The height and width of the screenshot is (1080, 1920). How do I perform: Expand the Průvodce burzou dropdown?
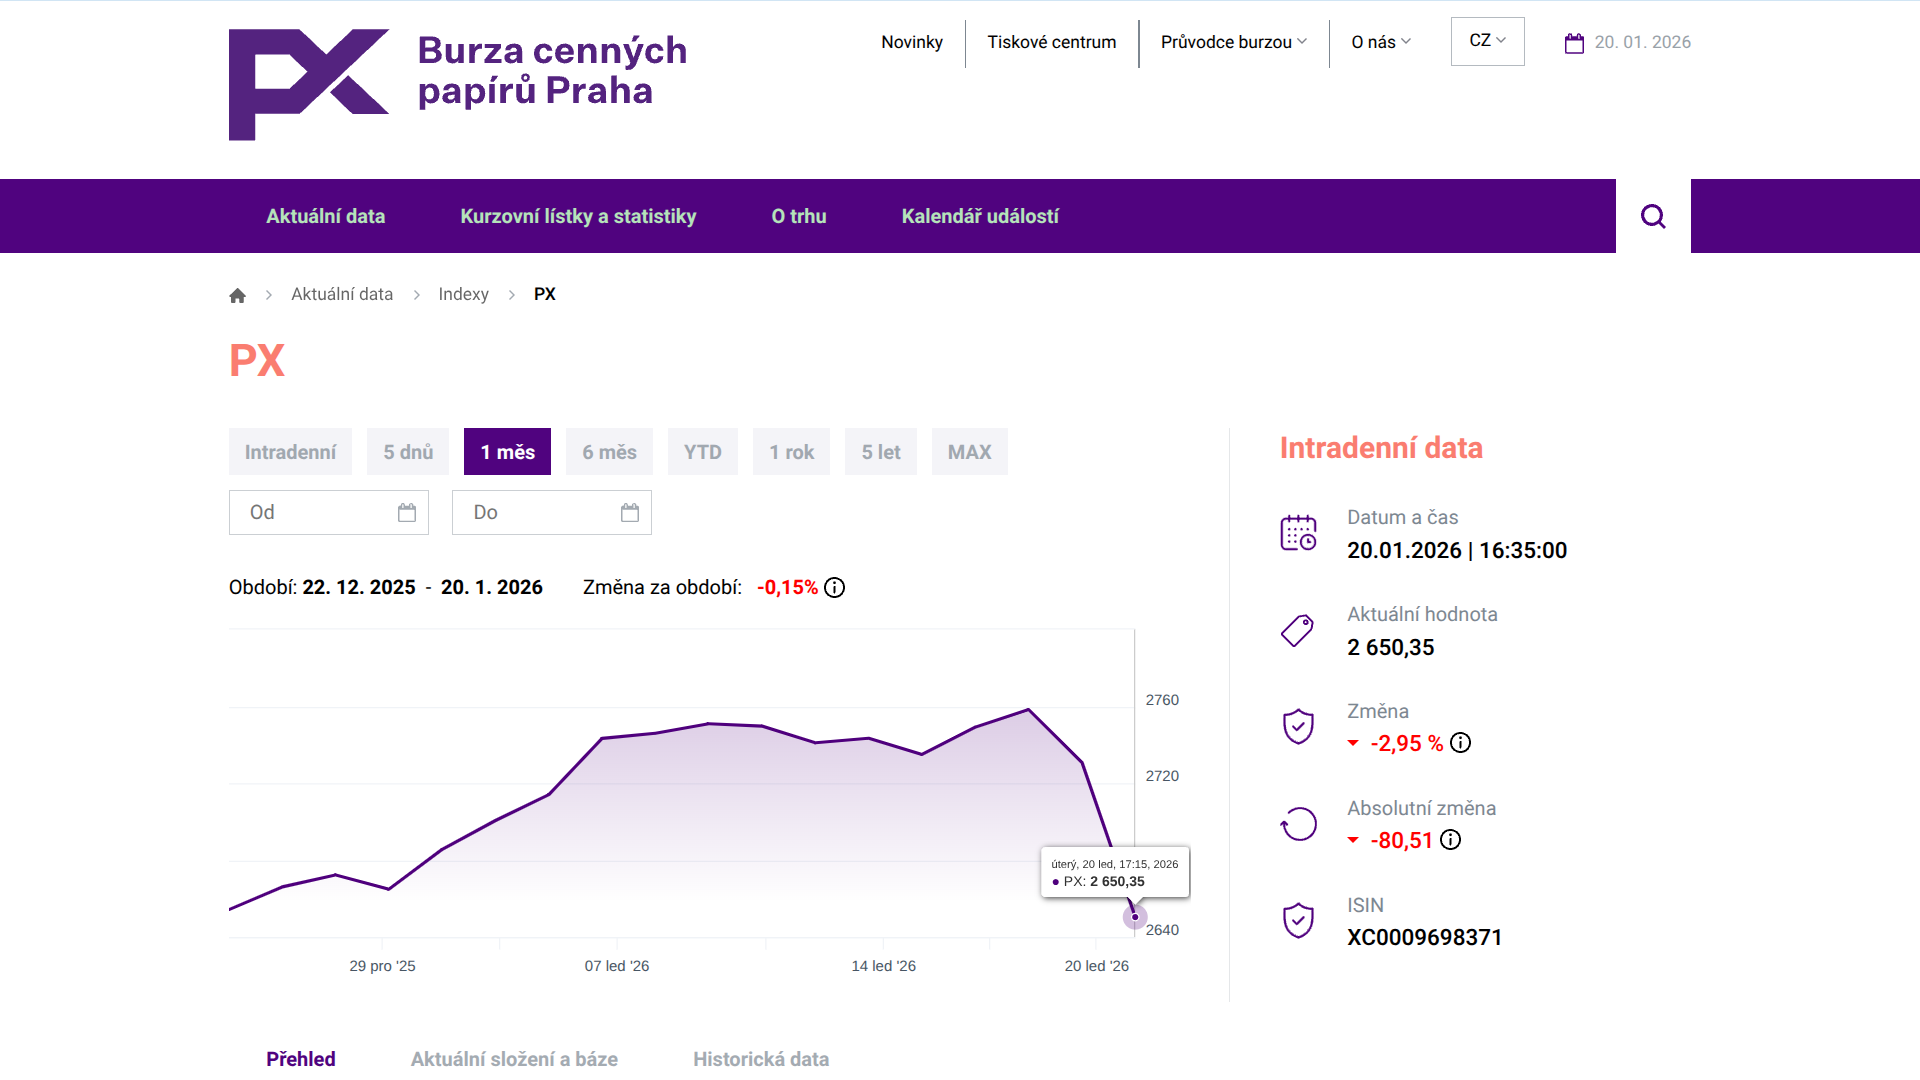[x=1234, y=42]
